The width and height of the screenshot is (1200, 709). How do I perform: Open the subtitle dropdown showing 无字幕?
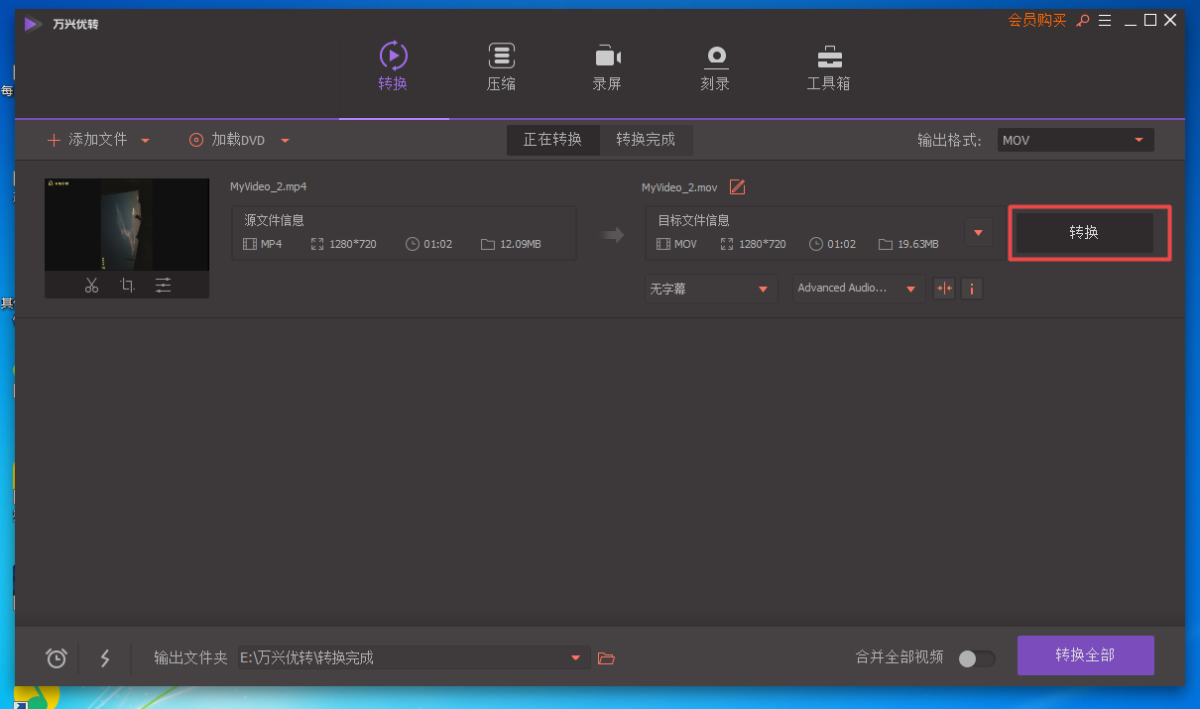[x=710, y=288]
